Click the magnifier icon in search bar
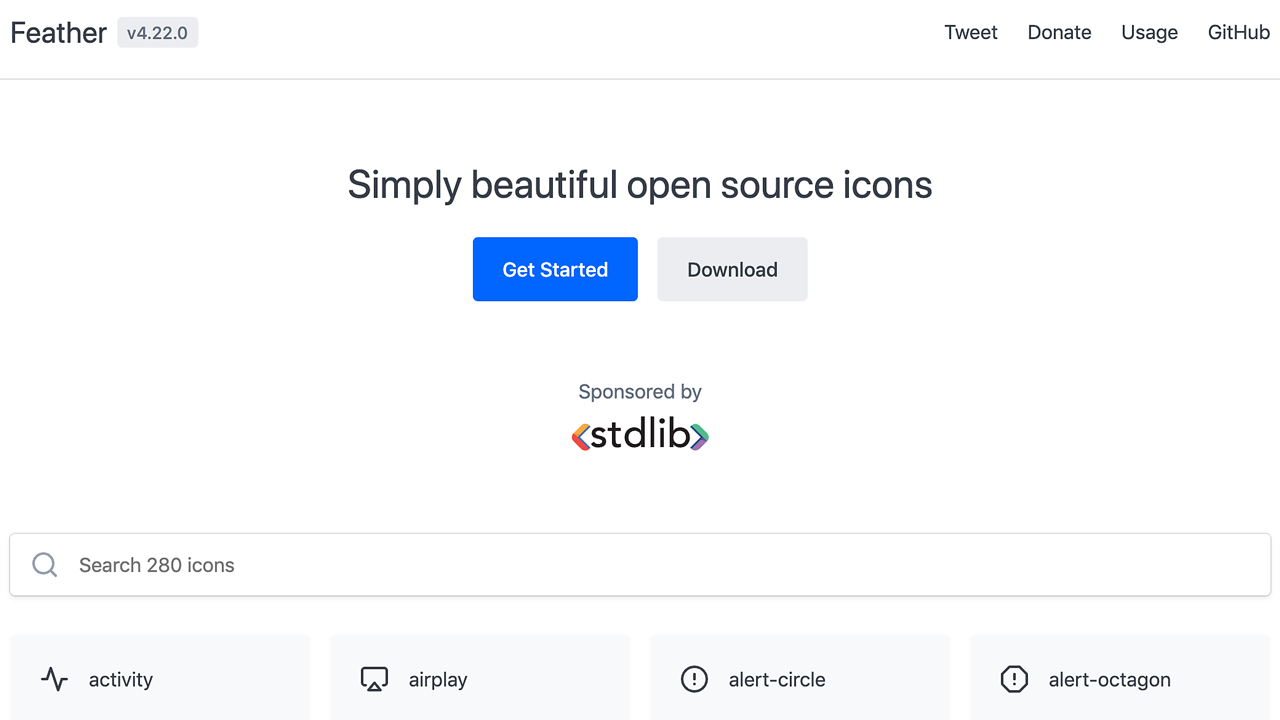 [x=45, y=565]
